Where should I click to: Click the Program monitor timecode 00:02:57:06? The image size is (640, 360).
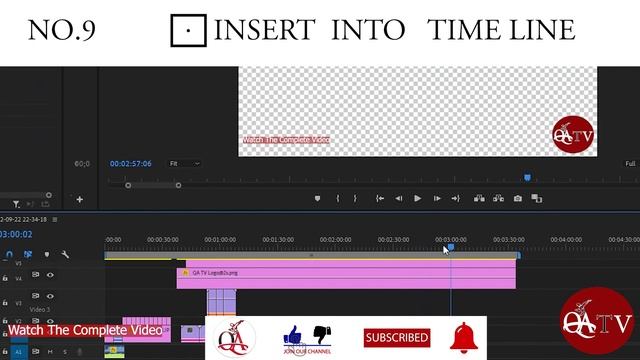tap(131, 164)
